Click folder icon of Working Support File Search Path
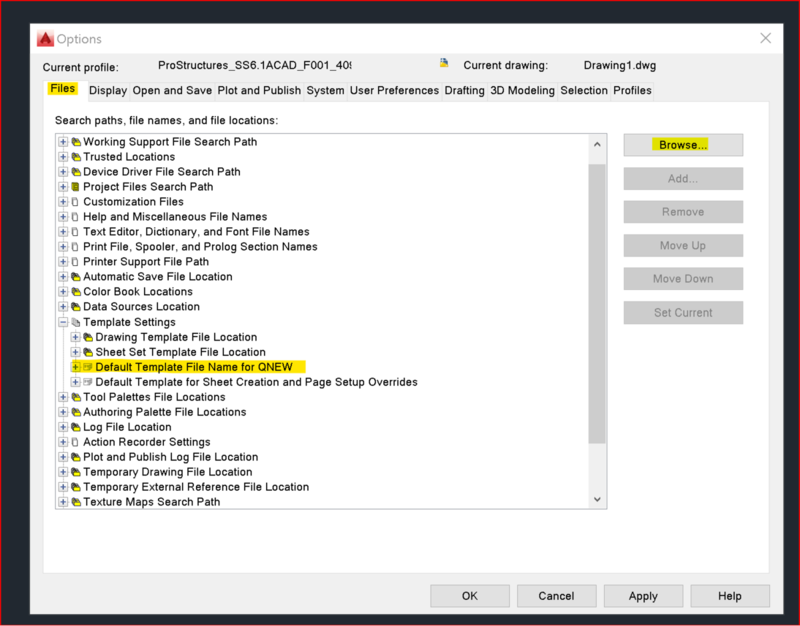 pos(76,142)
